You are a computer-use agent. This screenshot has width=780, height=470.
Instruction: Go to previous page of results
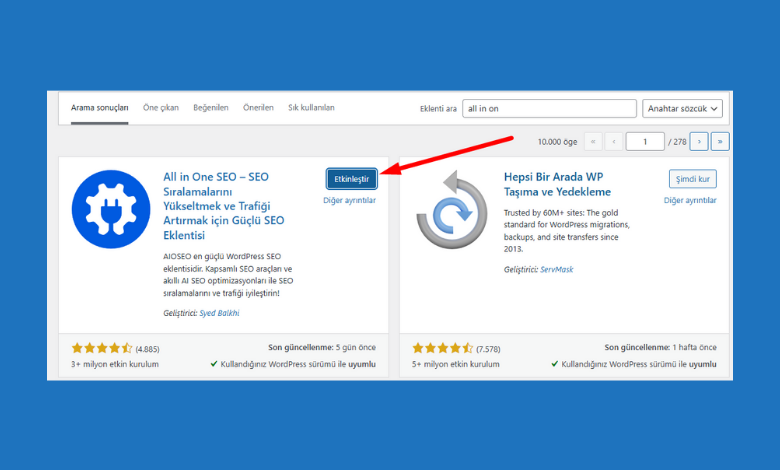point(614,142)
